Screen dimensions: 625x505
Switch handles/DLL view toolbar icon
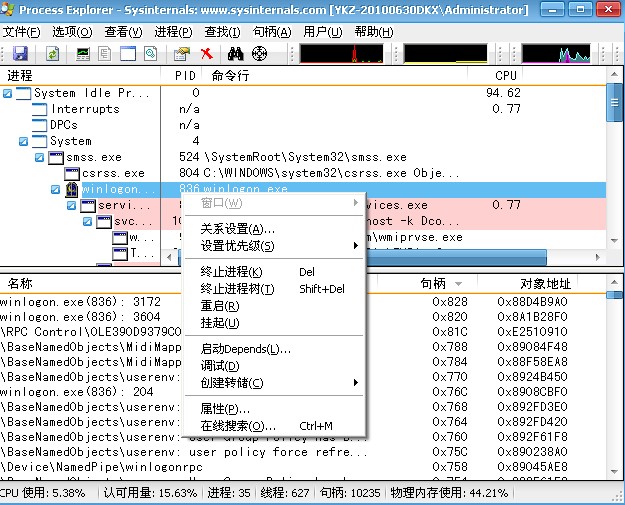tap(150, 53)
